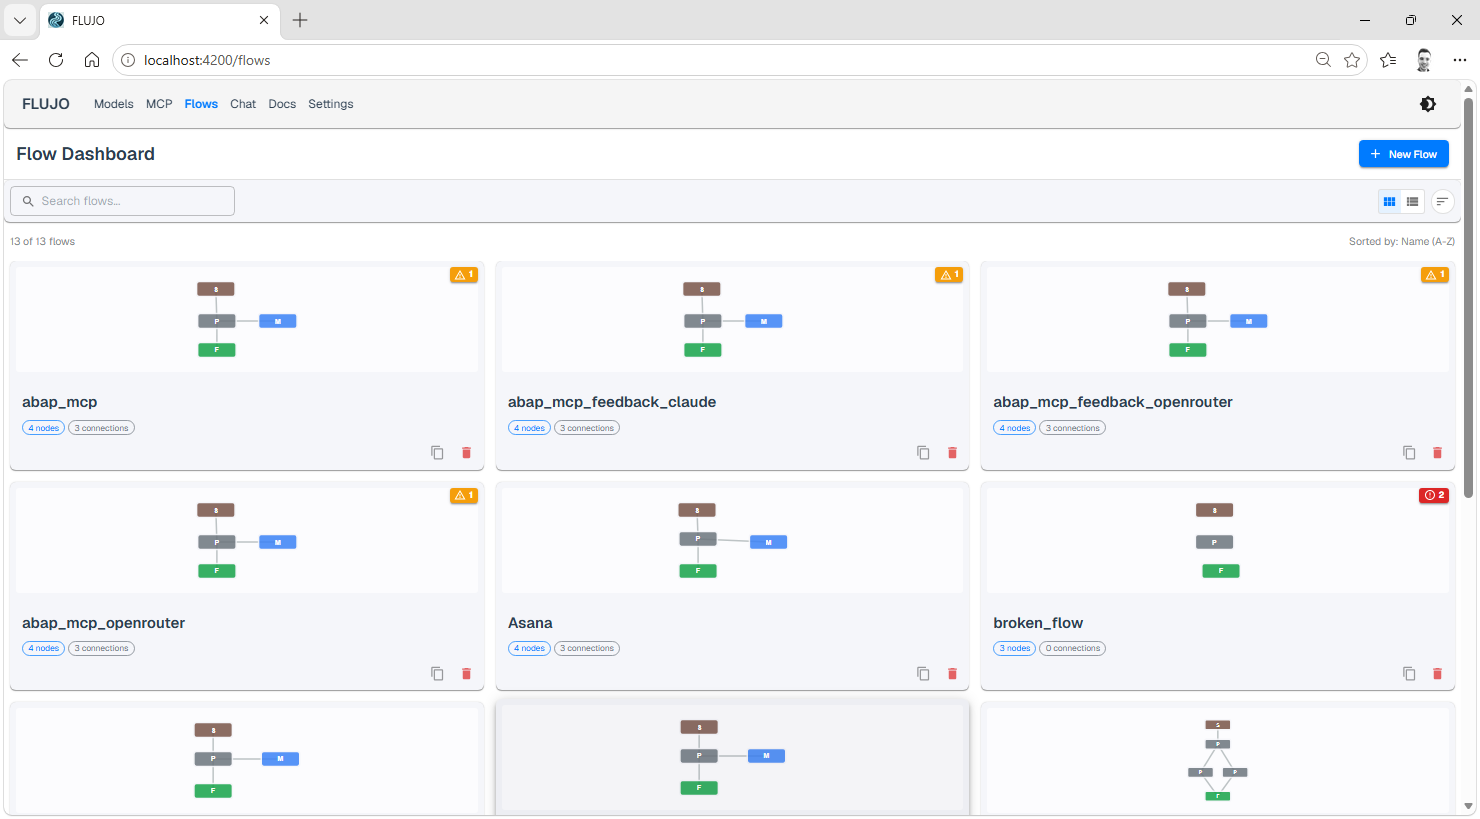The height and width of the screenshot is (819, 1480).
Task: Go to the browser home page icon
Action: (92, 60)
